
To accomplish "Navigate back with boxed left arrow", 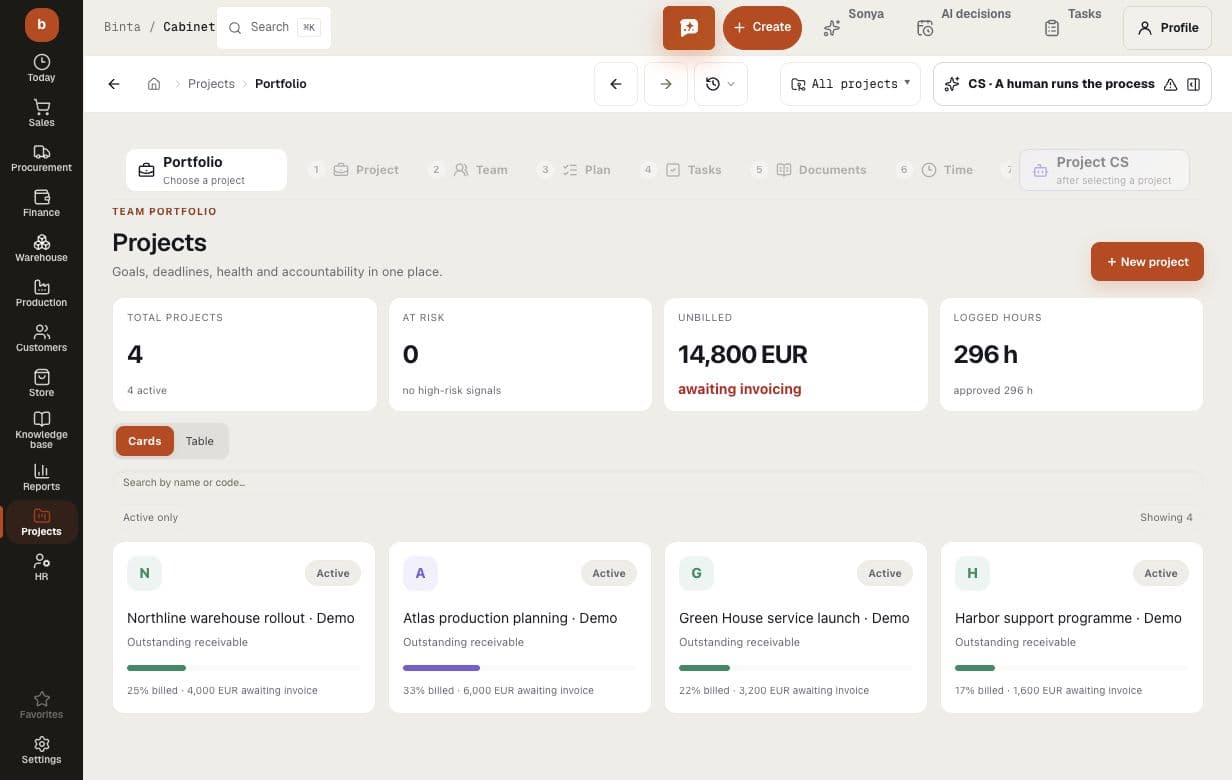I will pos(616,84).
